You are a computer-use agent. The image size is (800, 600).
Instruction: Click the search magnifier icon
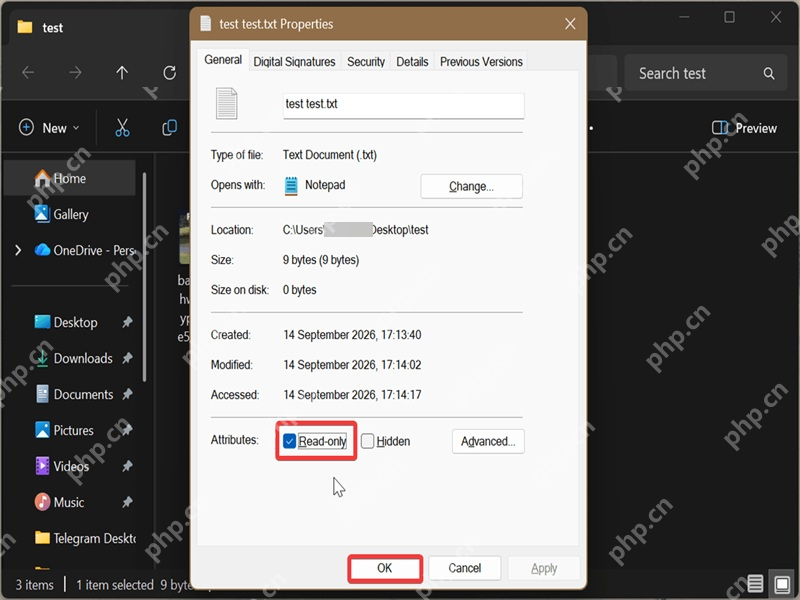(x=769, y=73)
